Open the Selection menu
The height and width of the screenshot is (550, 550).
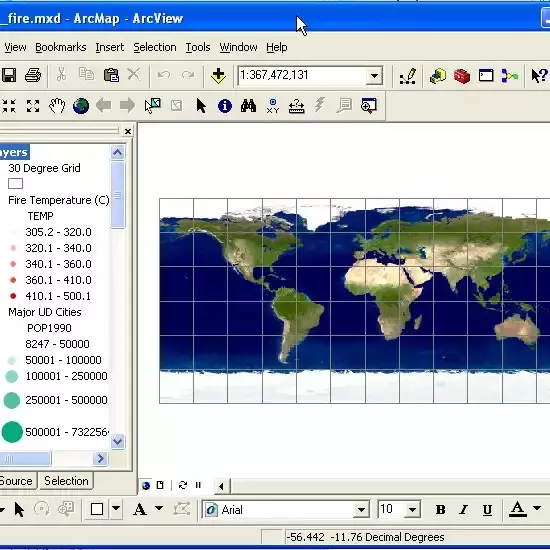pyautogui.click(x=155, y=47)
